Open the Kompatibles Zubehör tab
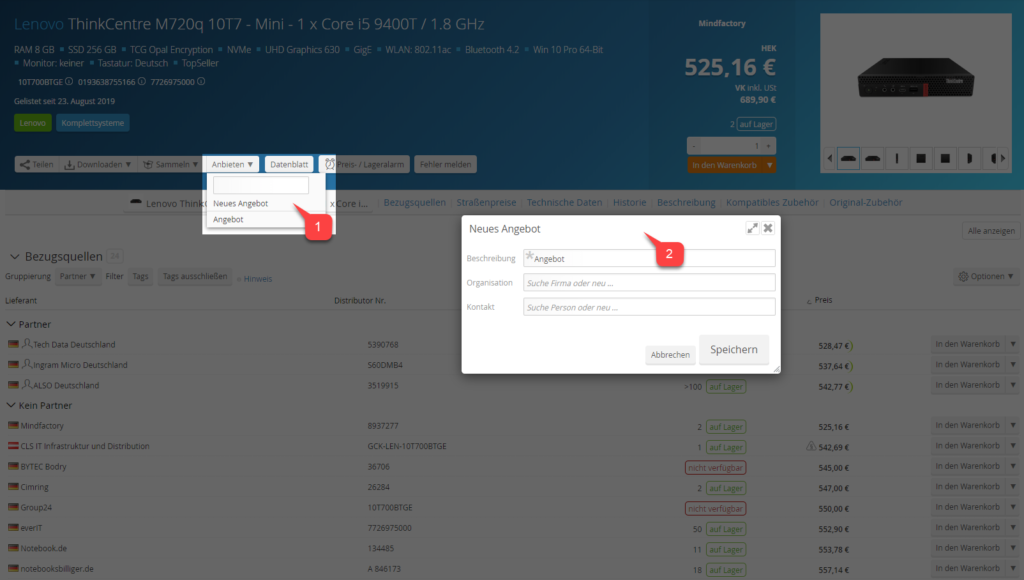This screenshot has height=580, width=1024. click(772, 202)
